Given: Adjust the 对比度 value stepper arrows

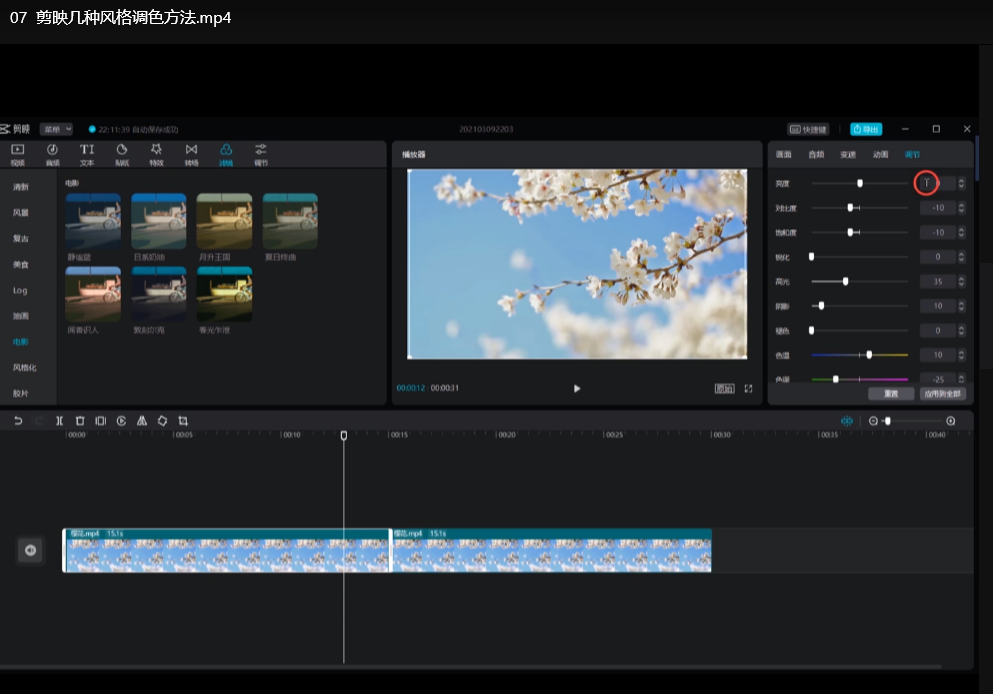Looking at the screenshot, I should click(961, 208).
